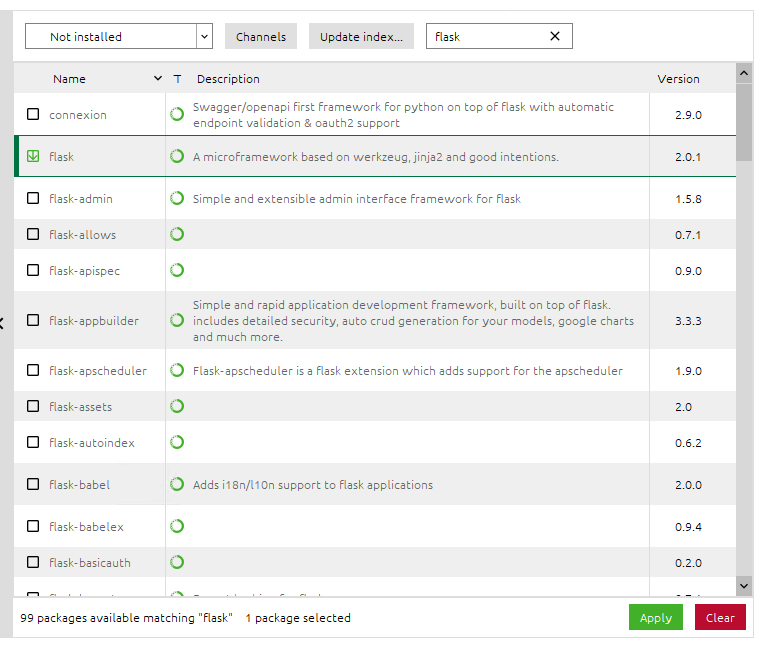Click the scrollbar up arrow
Screen dimensions: 764x654
coord(744,74)
